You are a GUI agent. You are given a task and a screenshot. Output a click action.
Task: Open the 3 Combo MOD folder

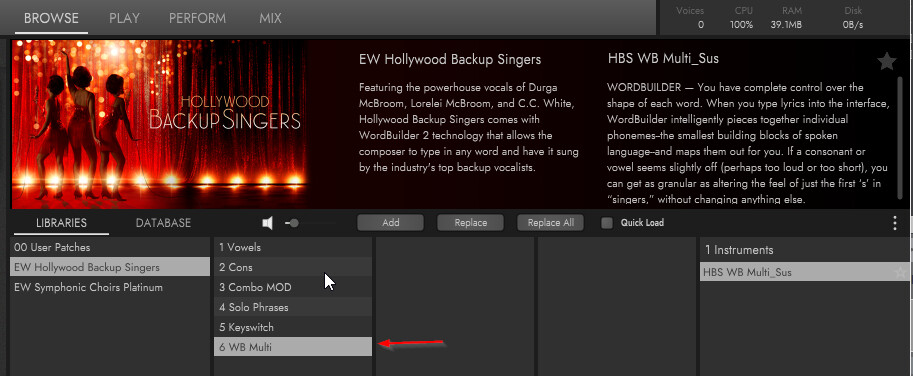coord(293,288)
